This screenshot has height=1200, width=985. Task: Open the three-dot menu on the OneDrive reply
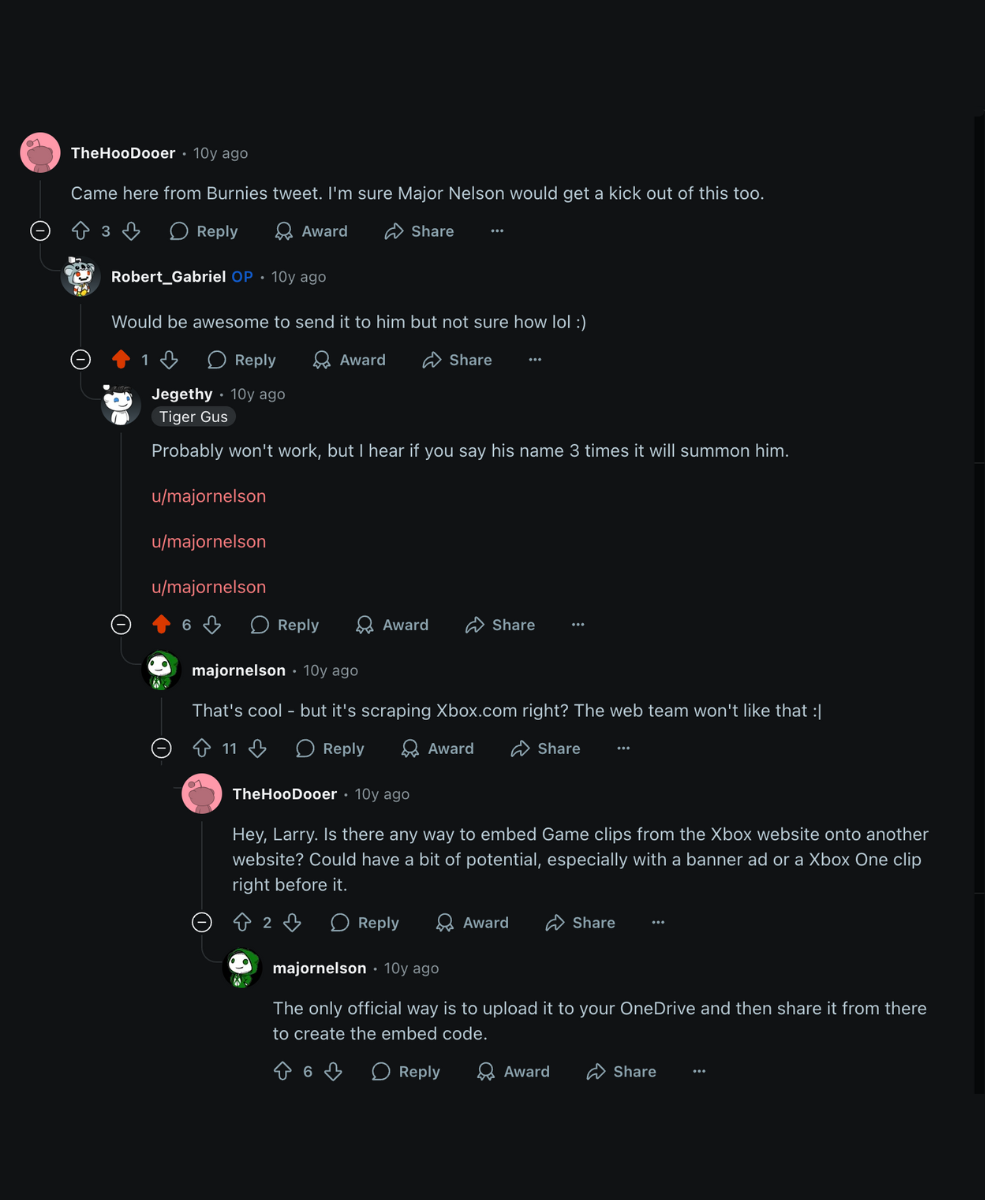(698, 1071)
